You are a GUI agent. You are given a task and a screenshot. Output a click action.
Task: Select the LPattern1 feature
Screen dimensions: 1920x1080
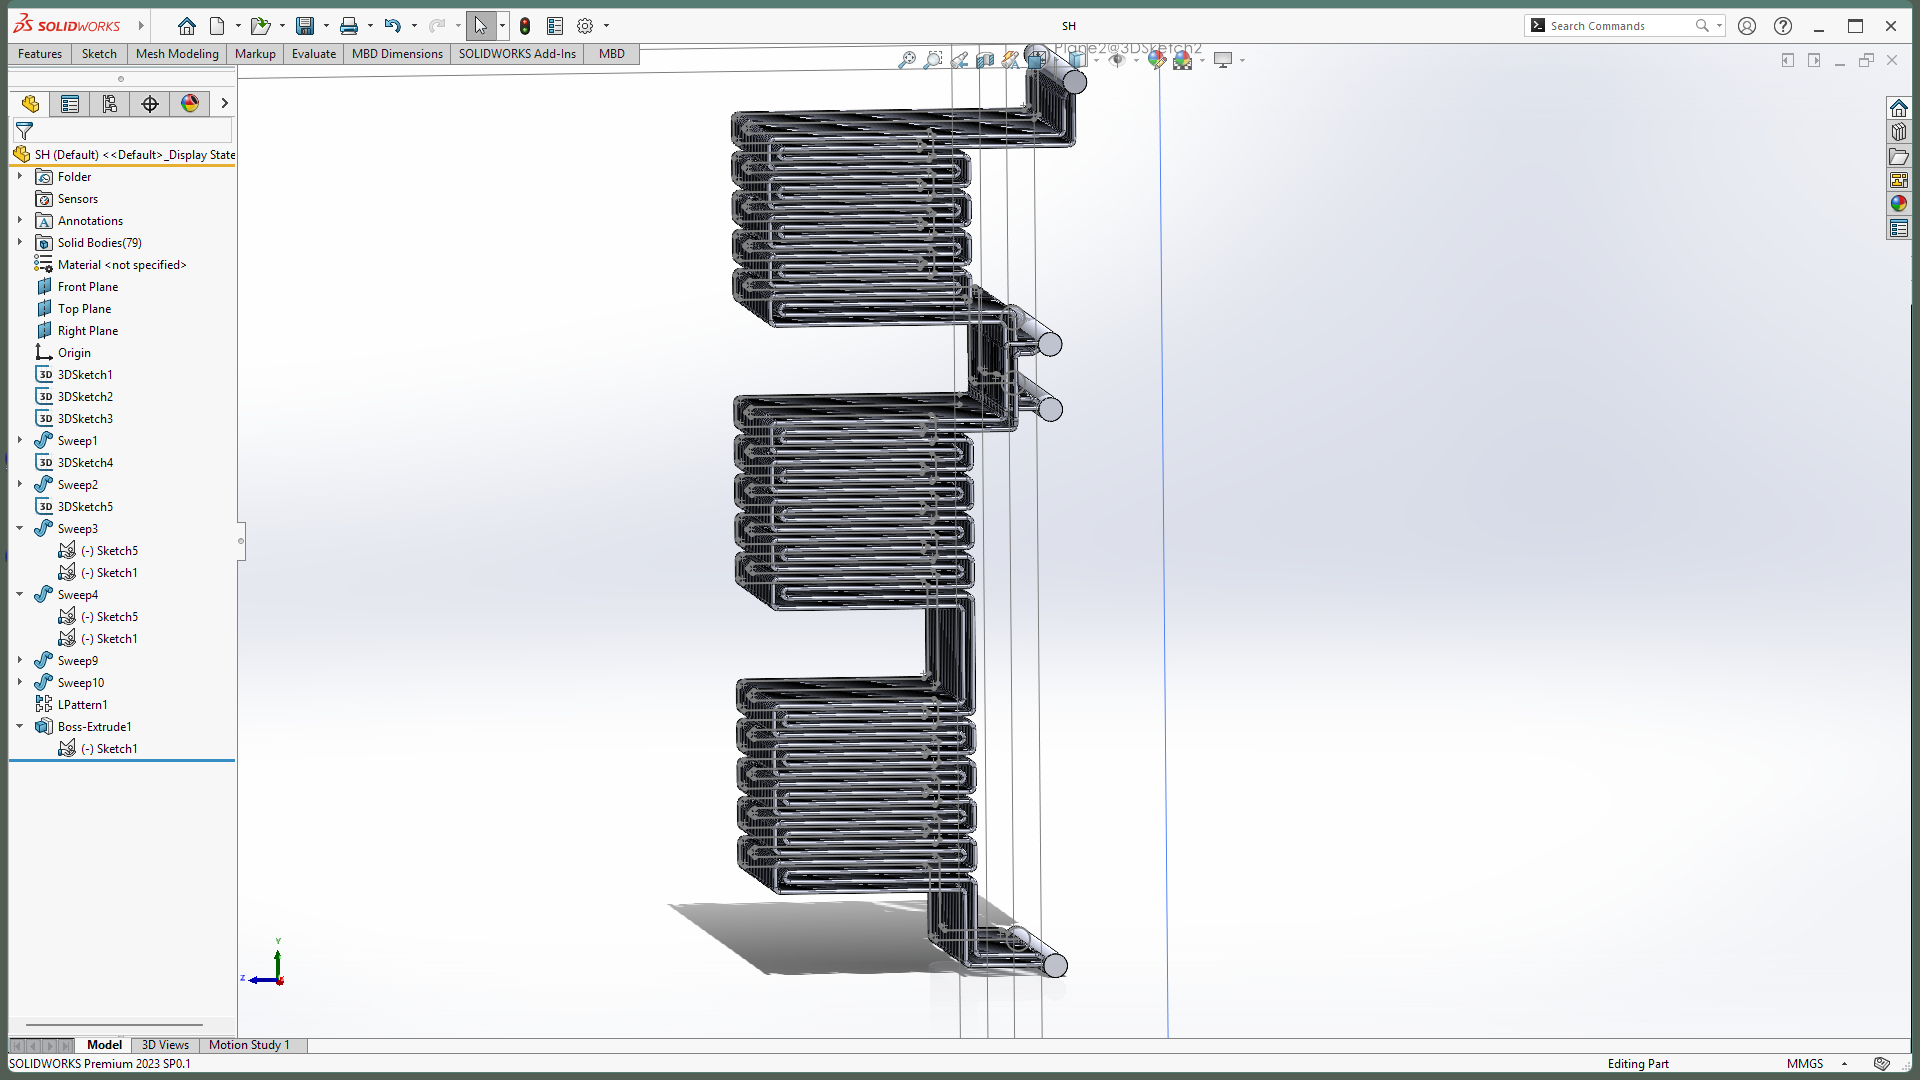pyautogui.click(x=82, y=705)
